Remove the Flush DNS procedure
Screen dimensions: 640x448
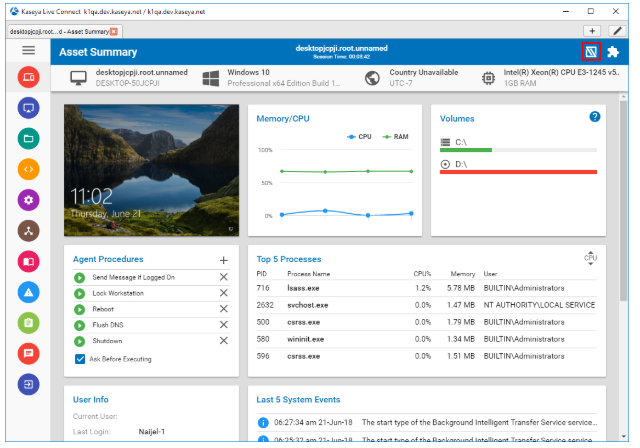tap(224, 325)
